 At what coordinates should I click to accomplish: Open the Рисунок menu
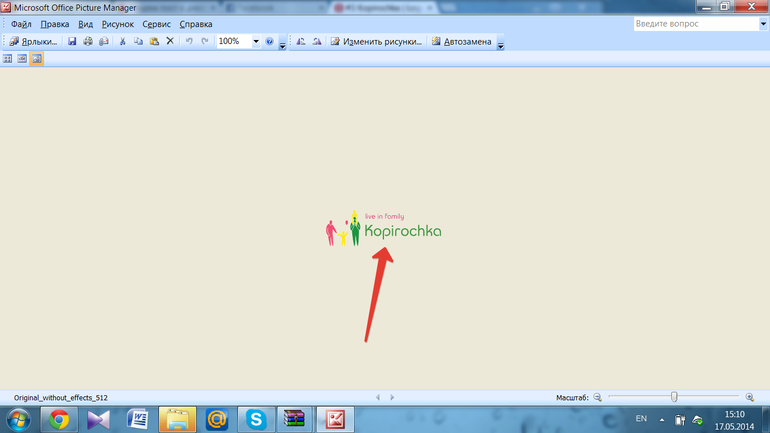click(117, 24)
